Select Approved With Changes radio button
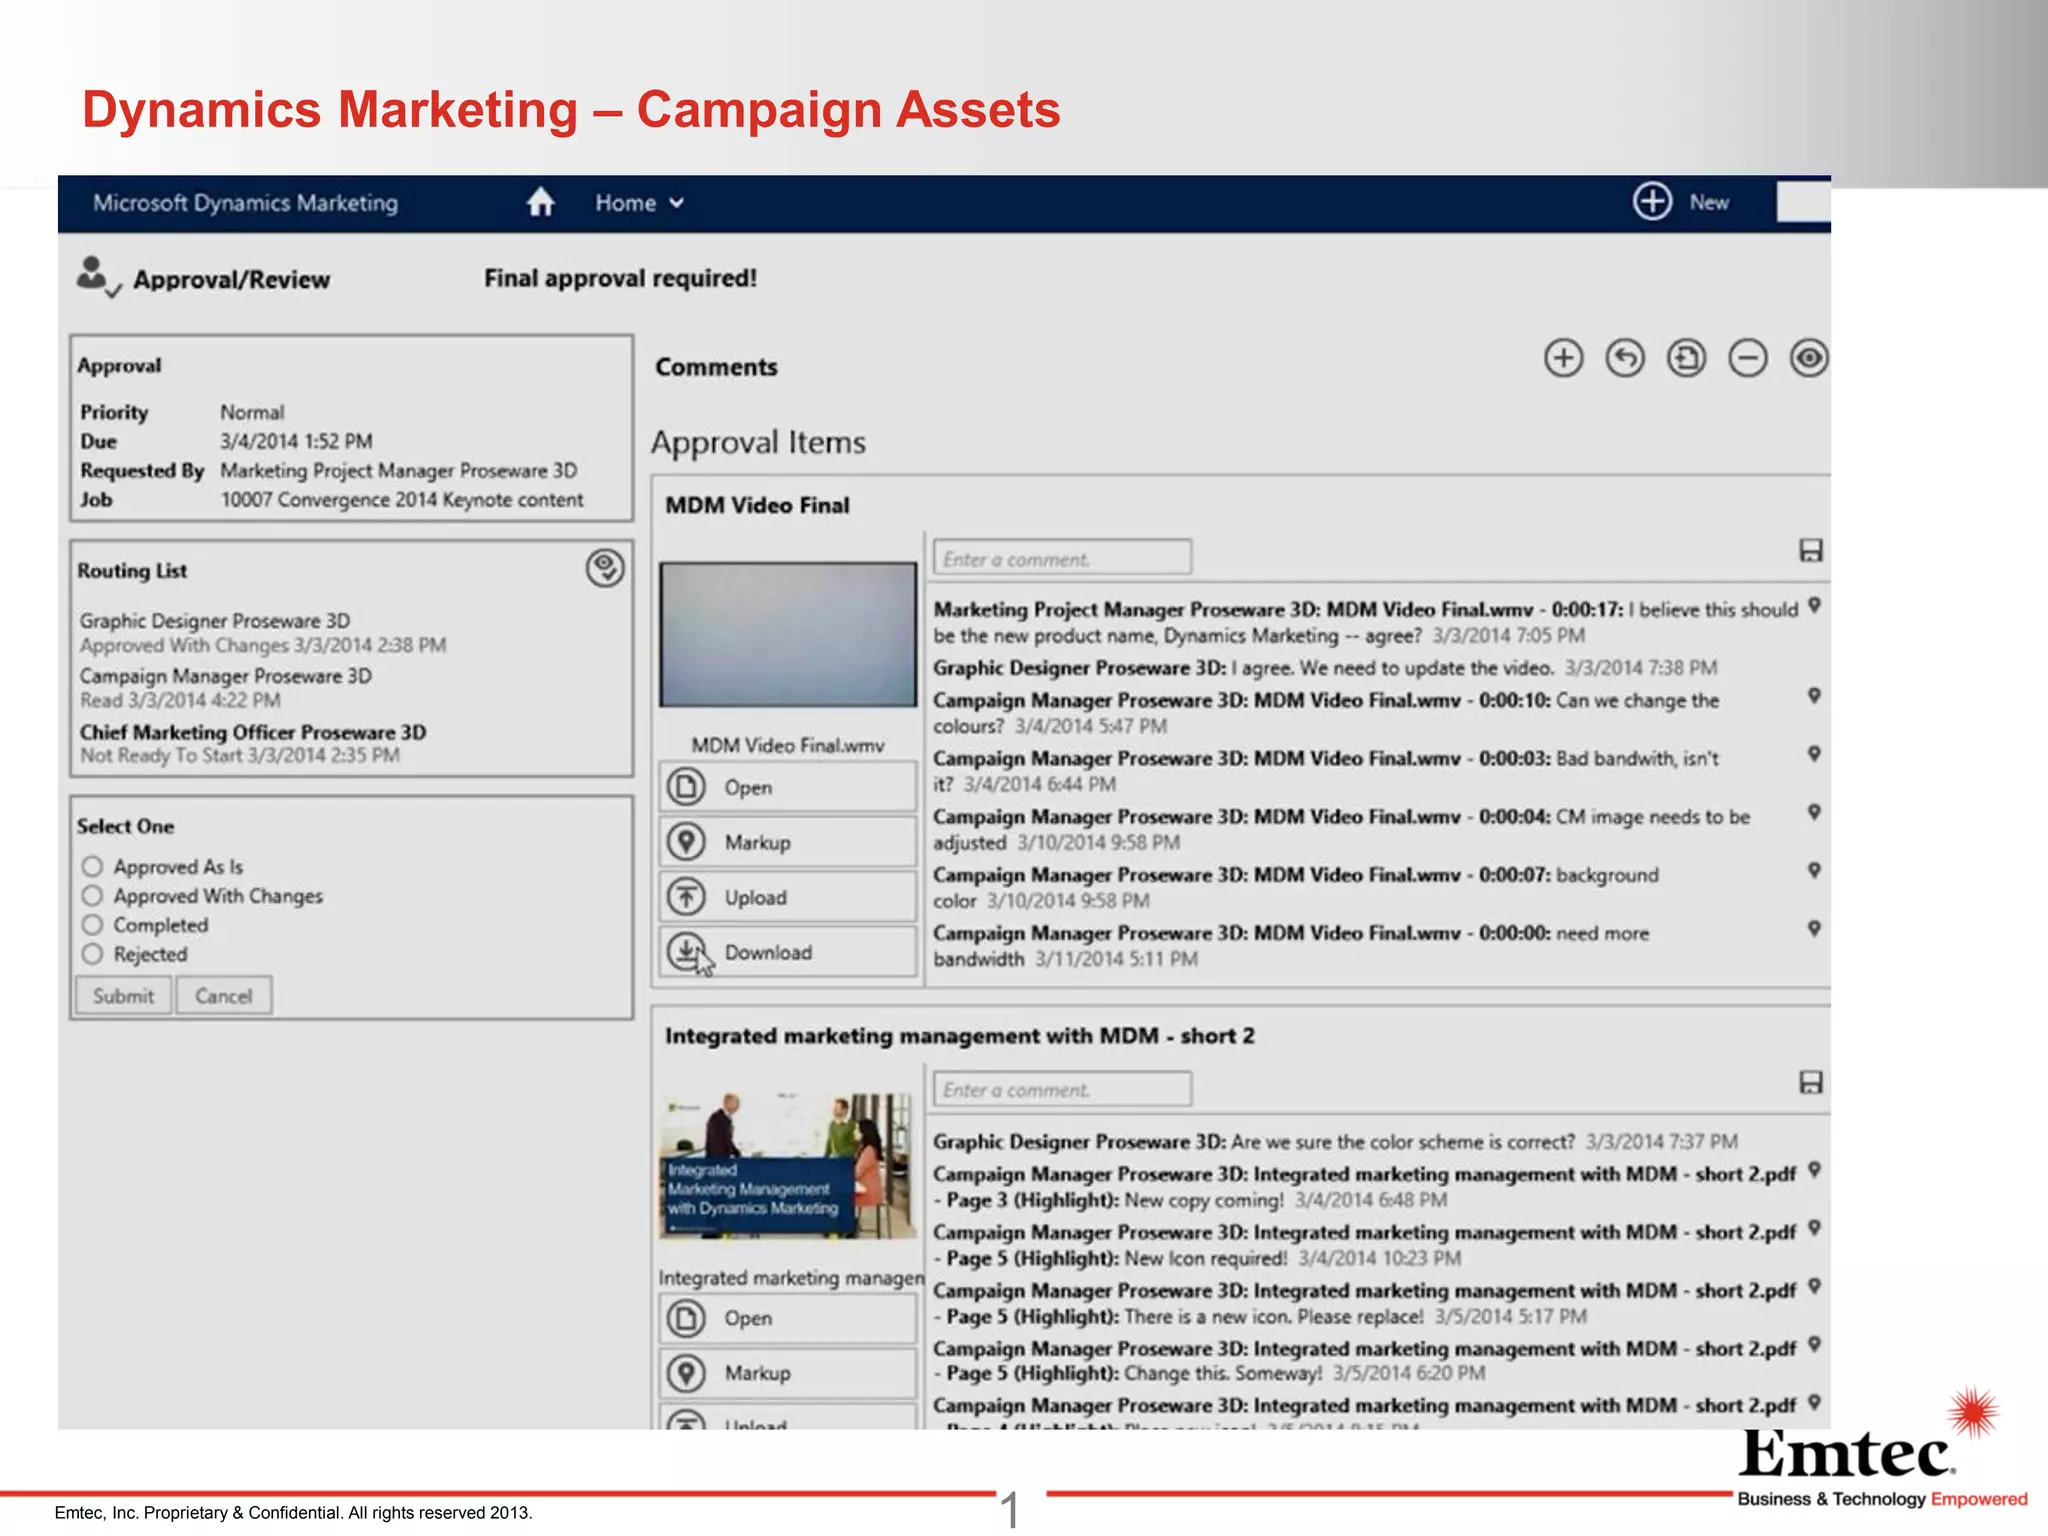The width and height of the screenshot is (2048, 1536). 92,895
